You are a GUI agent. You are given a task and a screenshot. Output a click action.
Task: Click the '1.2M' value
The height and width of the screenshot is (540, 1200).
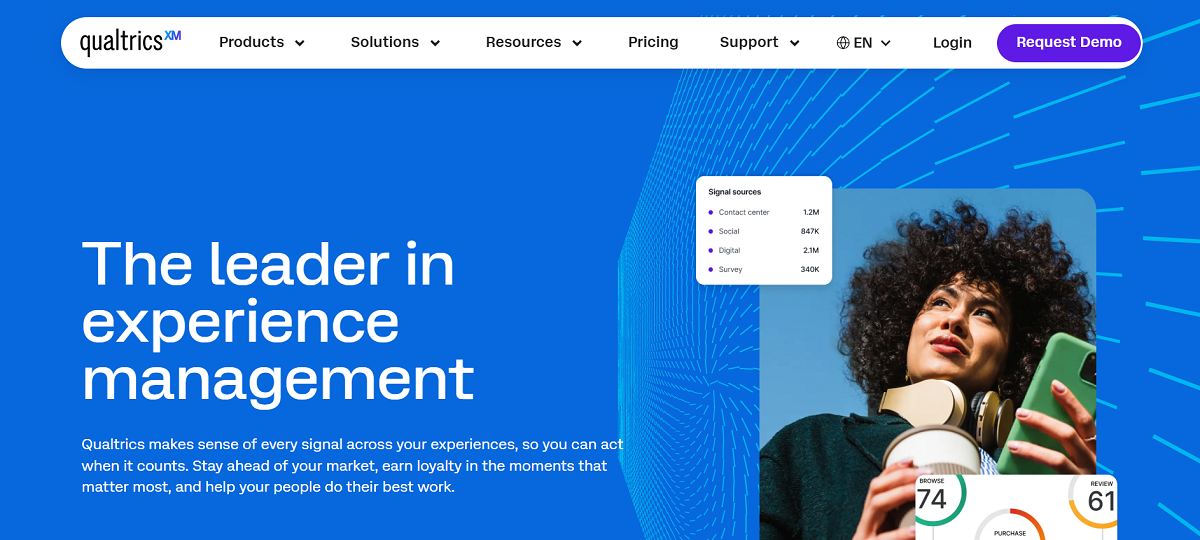click(811, 212)
